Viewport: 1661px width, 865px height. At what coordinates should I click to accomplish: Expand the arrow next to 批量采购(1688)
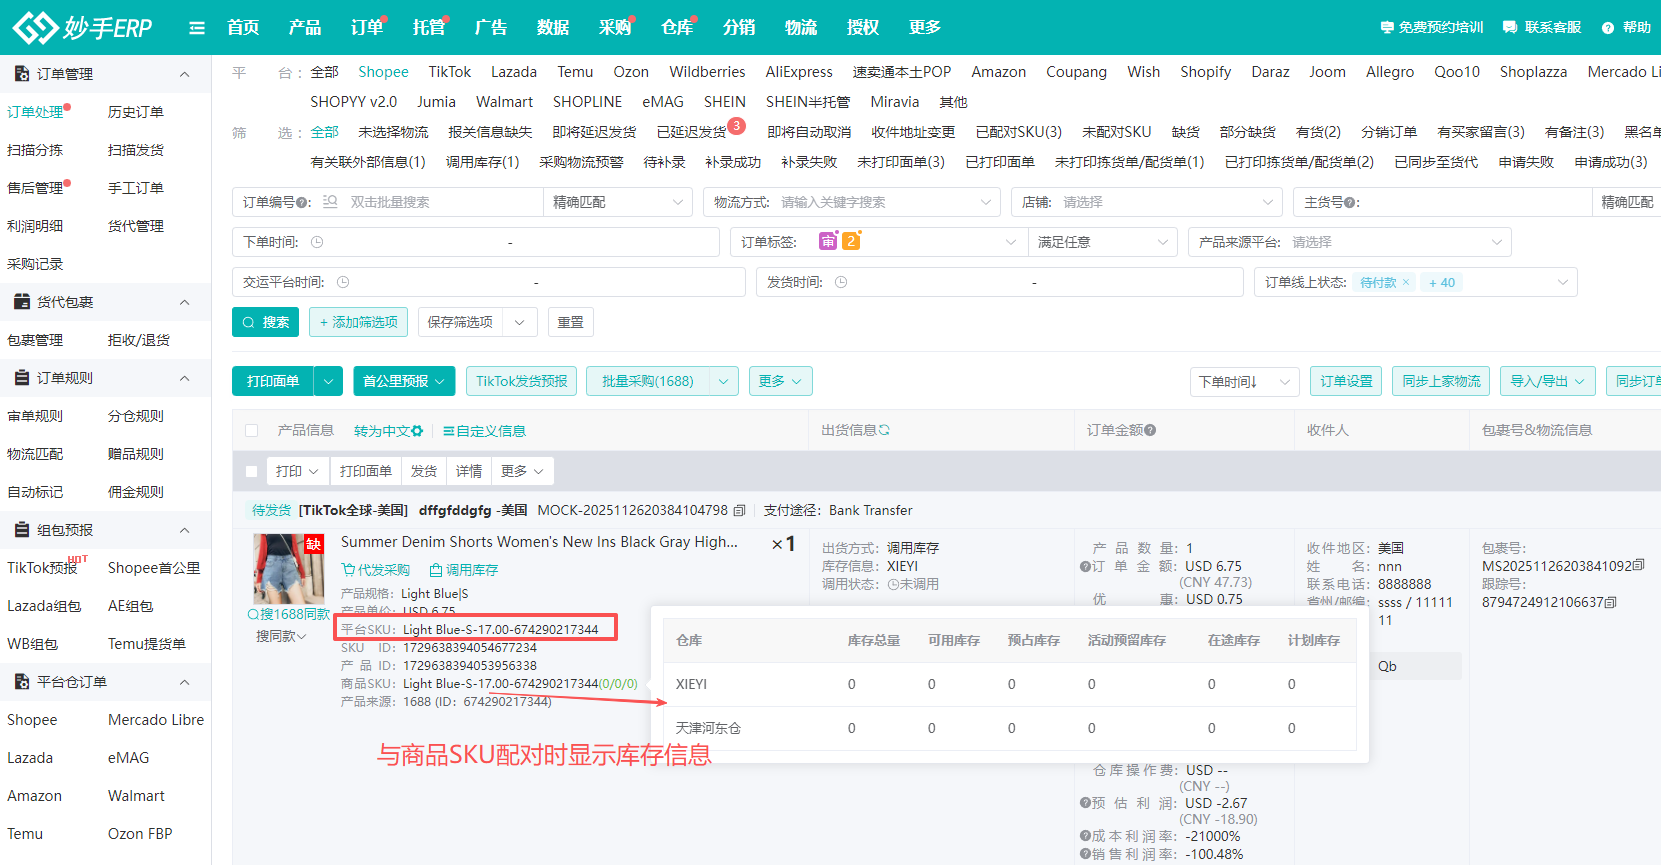[723, 381]
